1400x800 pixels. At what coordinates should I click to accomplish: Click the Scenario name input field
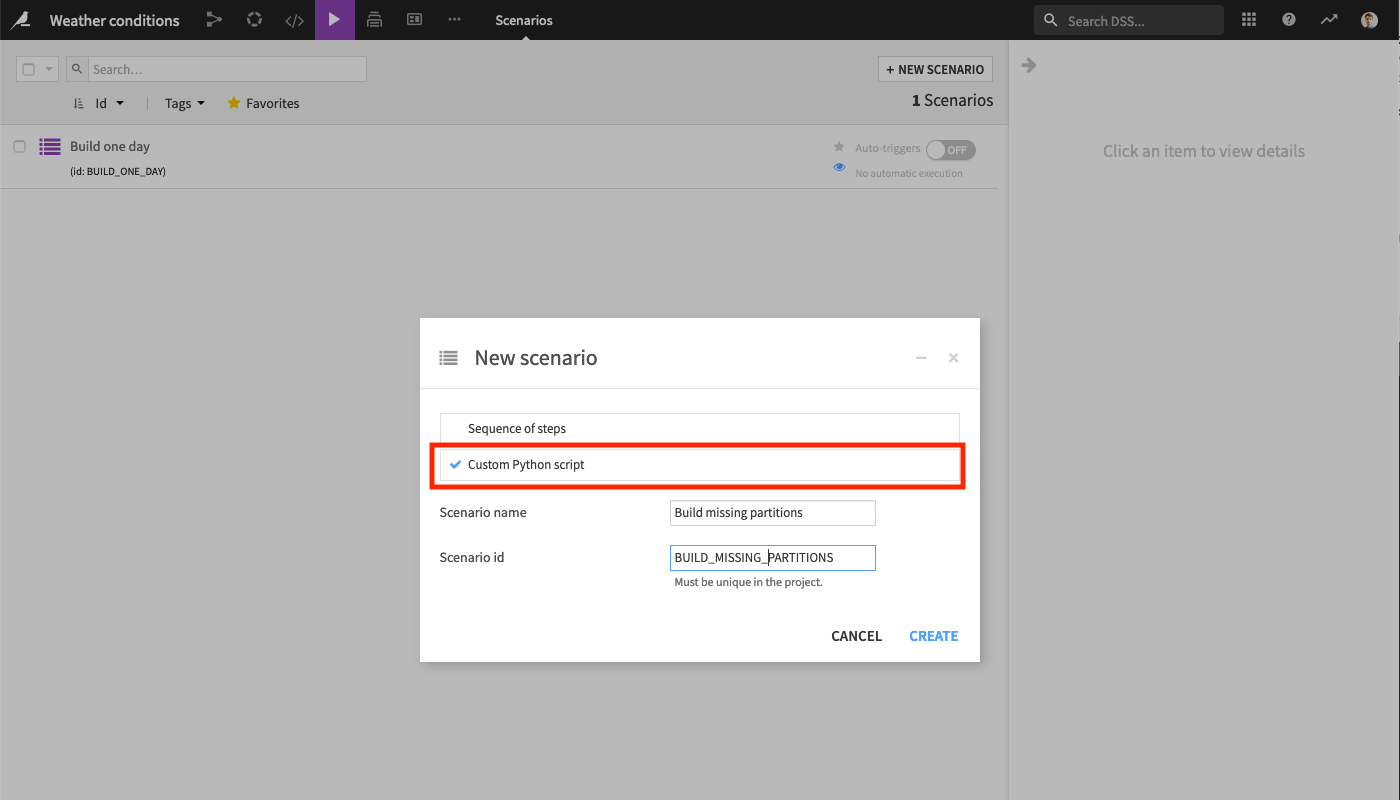[772, 513]
